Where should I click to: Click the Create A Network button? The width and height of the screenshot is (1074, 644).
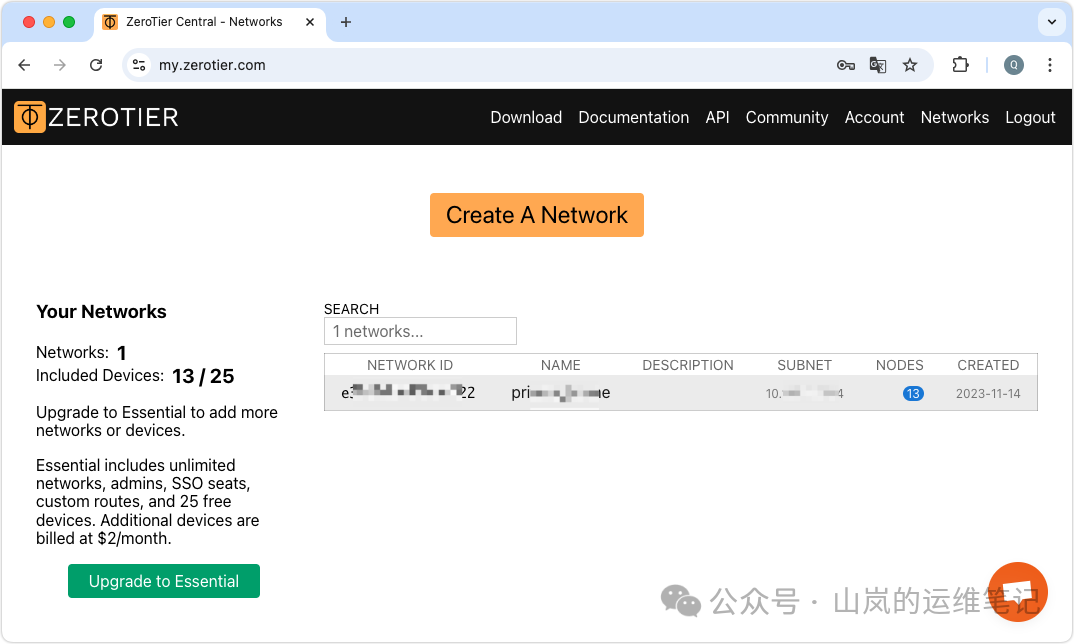click(537, 215)
